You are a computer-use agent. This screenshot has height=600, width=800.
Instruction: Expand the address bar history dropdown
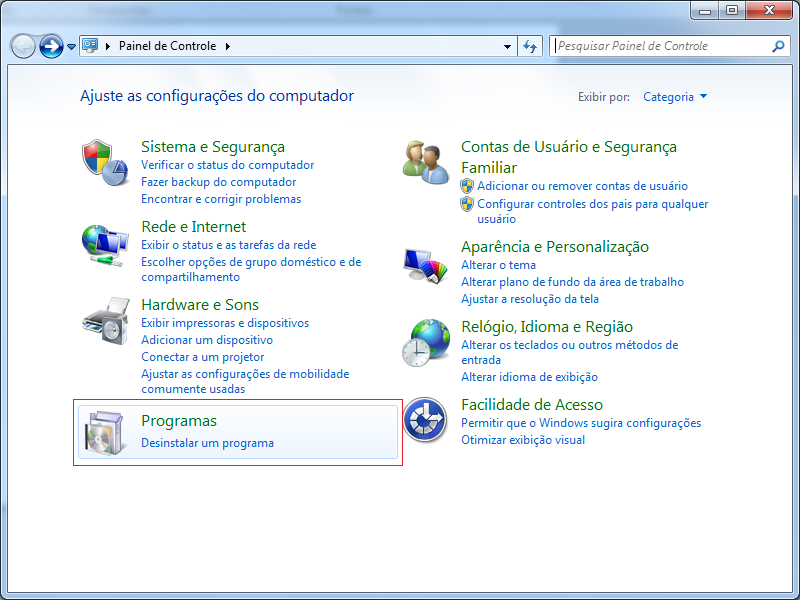[x=508, y=46]
